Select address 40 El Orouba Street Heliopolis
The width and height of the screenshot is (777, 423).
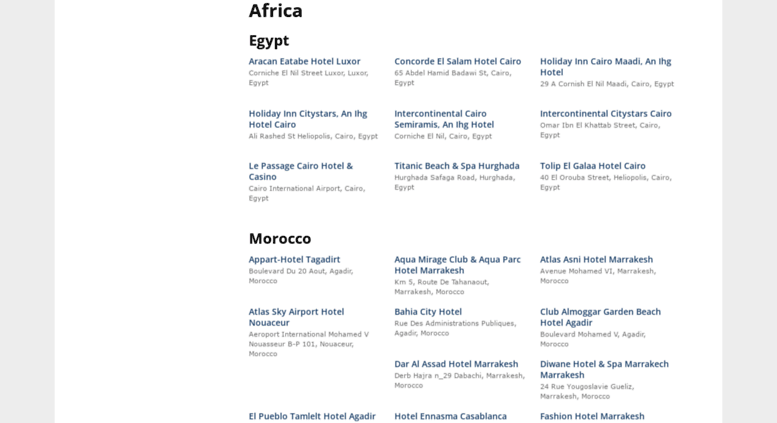pyautogui.click(x=606, y=182)
